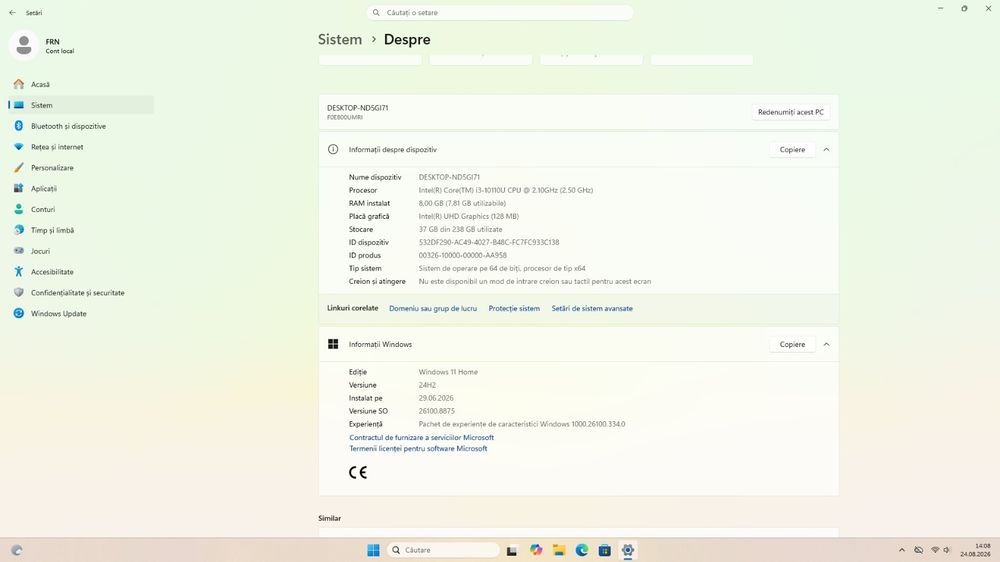
Task: Open Bluetooth și dispozitive settings
Action: pos(81,126)
